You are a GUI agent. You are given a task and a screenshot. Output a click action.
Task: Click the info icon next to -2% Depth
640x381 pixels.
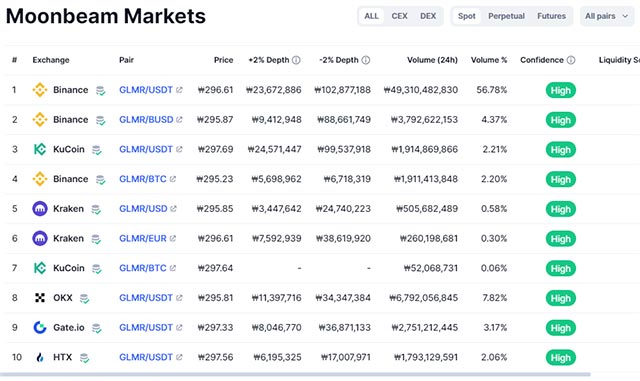[x=366, y=60]
